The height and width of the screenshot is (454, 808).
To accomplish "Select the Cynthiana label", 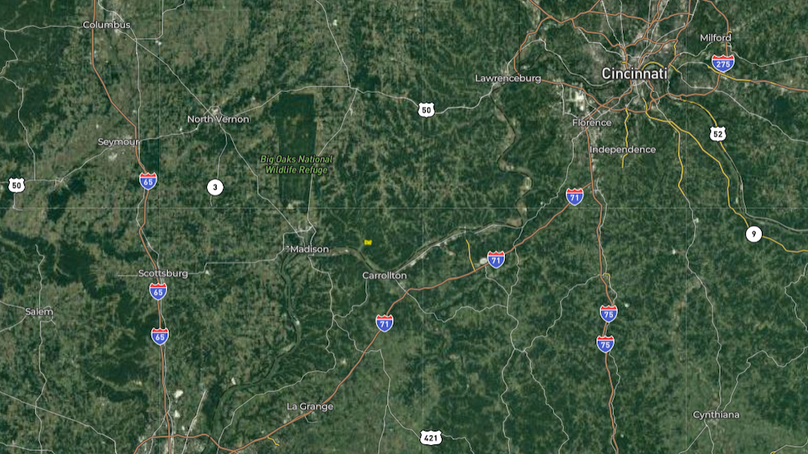I will pos(716,415).
